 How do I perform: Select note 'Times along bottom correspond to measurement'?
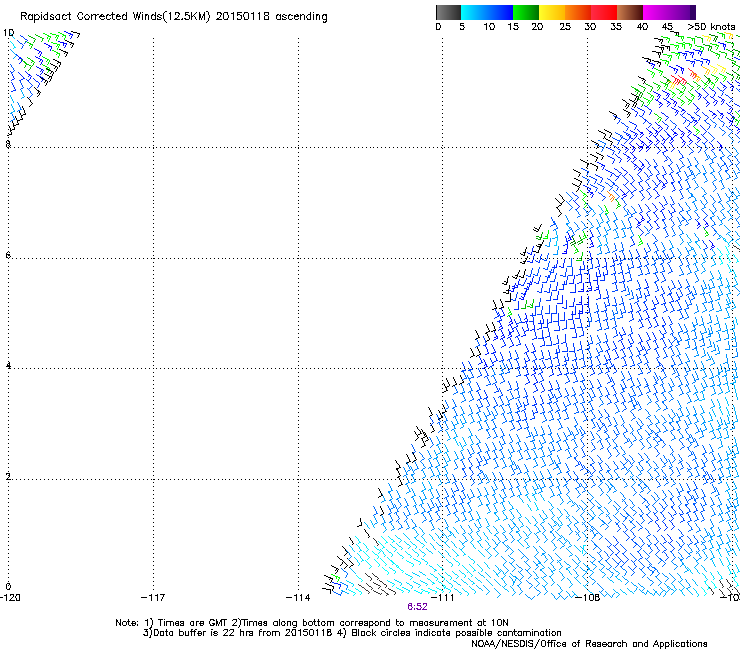pyautogui.click(x=356, y=623)
